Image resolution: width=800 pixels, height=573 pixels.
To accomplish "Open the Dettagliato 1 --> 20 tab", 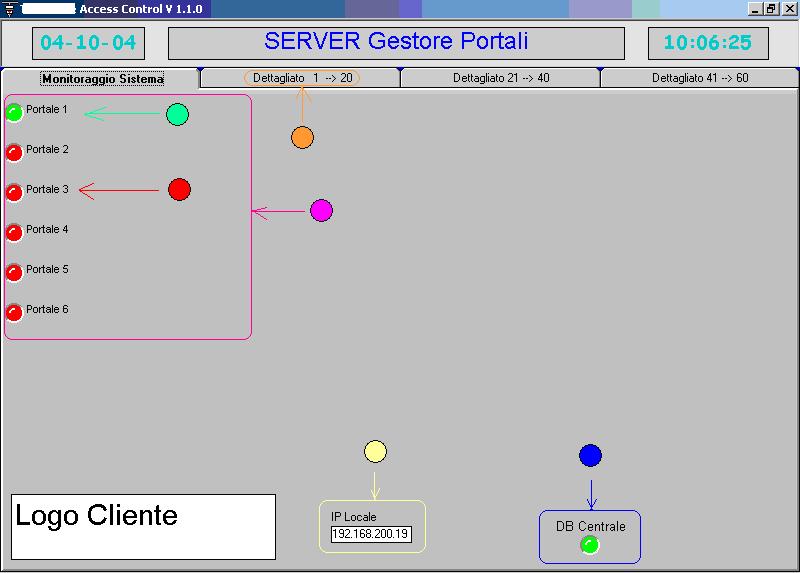I will point(302,78).
